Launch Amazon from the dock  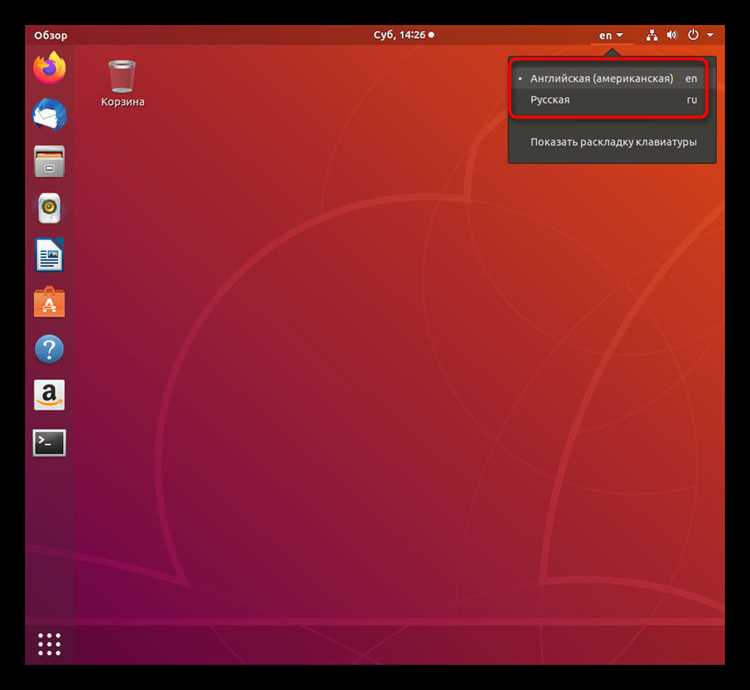pyautogui.click(x=49, y=395)
